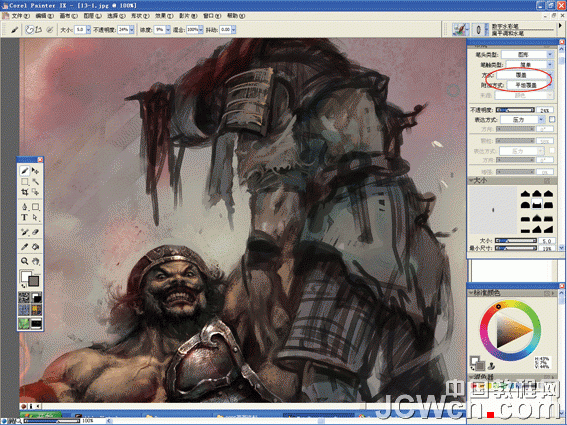
Task: Open the 笔触类型 stroke type dropdown
Action: pyautogui.click(x=529, y=65)
